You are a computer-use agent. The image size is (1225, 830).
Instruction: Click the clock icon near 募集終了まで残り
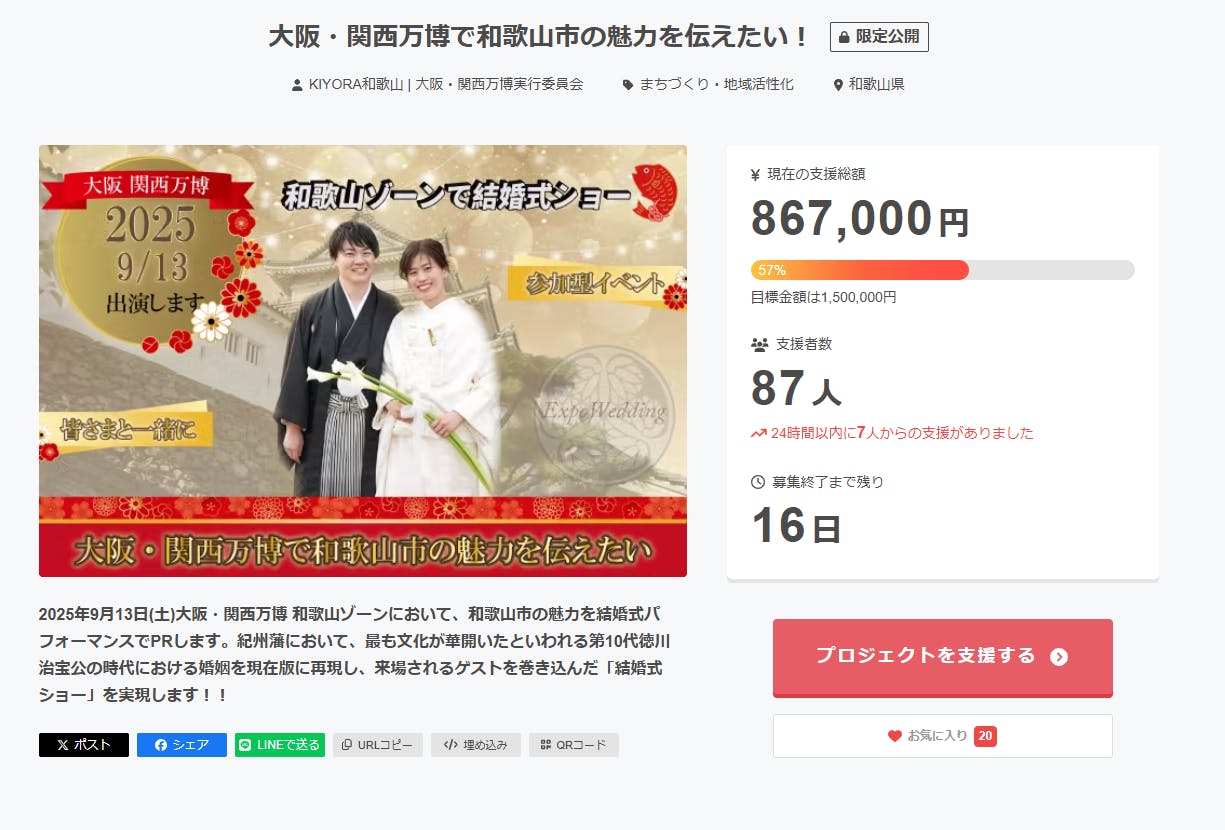tap(758, 482)
